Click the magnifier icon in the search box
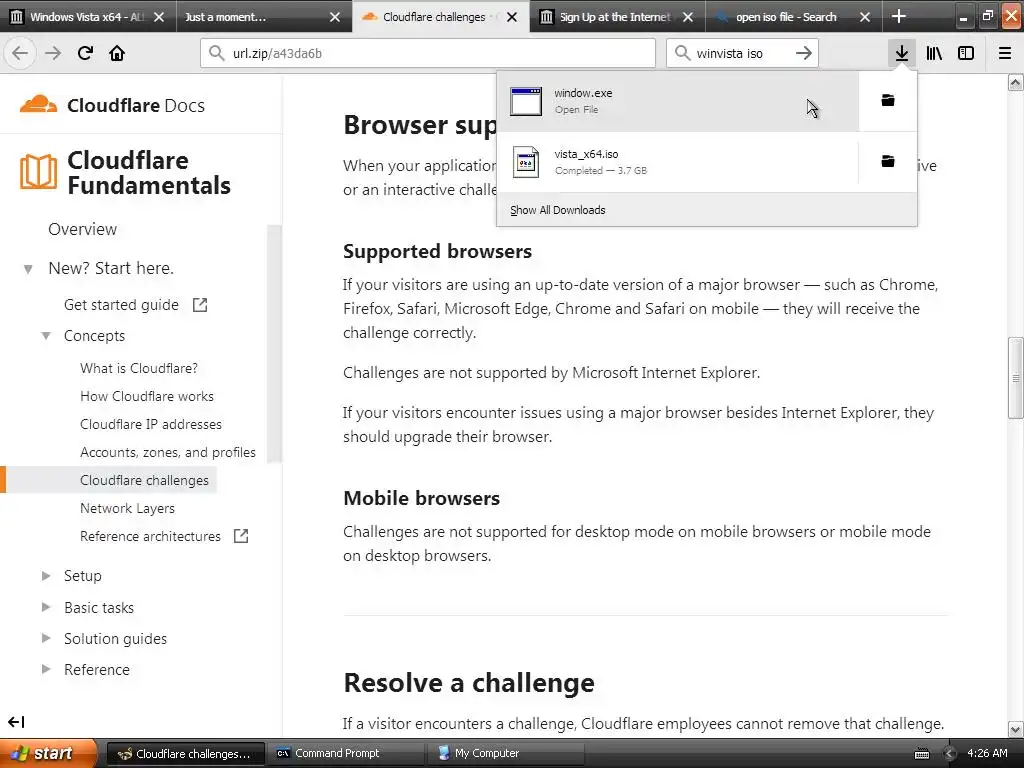The width and height of the screenshot is (1024, 768). [682, 54]
